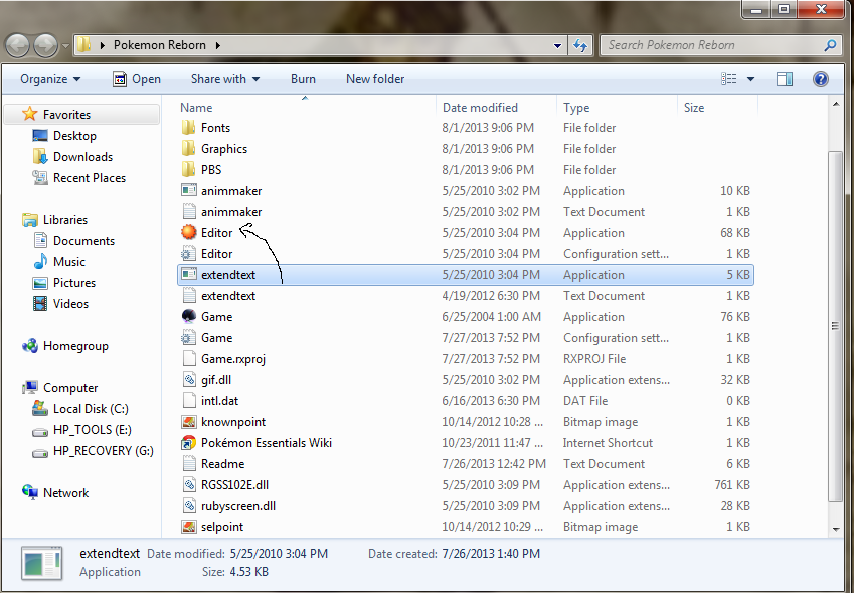Select the gif.dll file icon

click(189, 380)
